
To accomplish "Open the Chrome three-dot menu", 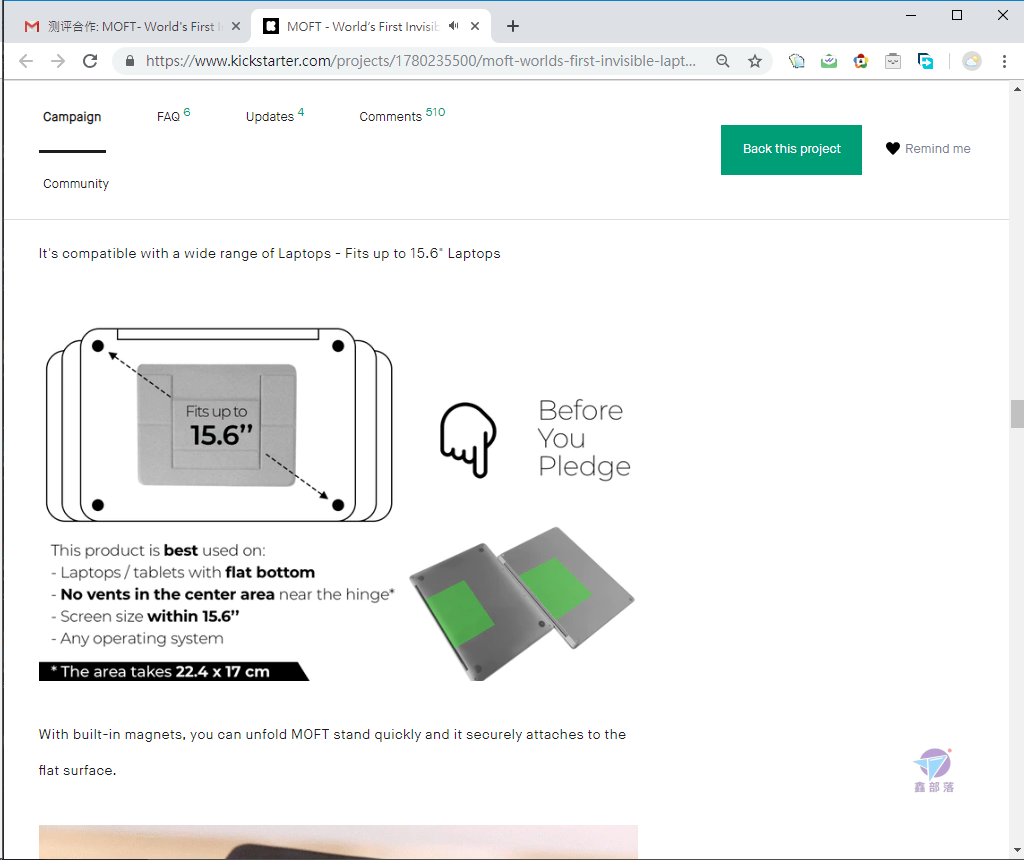I will point(1004,61).
